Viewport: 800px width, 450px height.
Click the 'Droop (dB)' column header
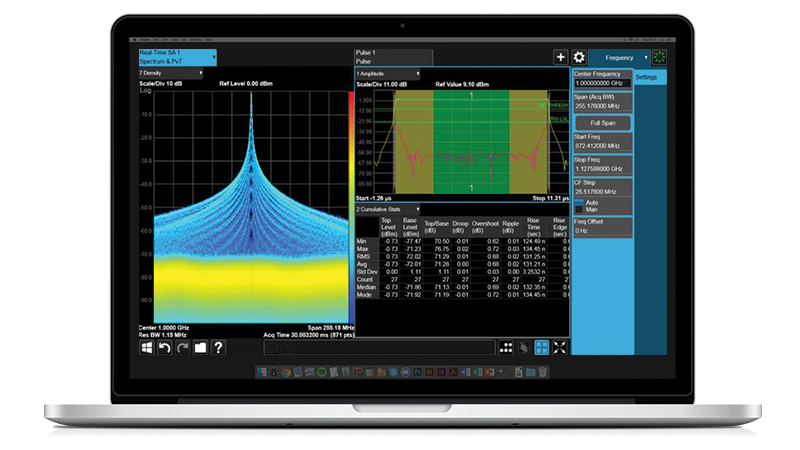pos(460,227)
